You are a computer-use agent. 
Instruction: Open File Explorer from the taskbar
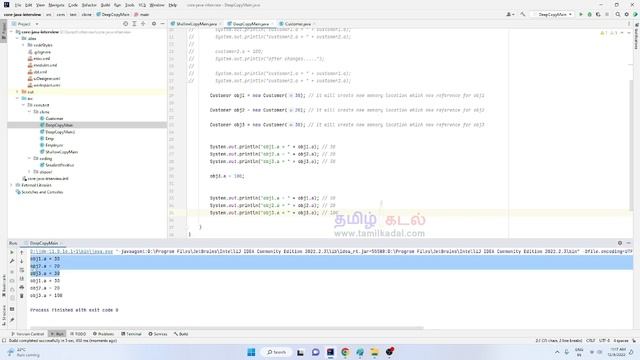pyautogui.click(x=374, y=352)
